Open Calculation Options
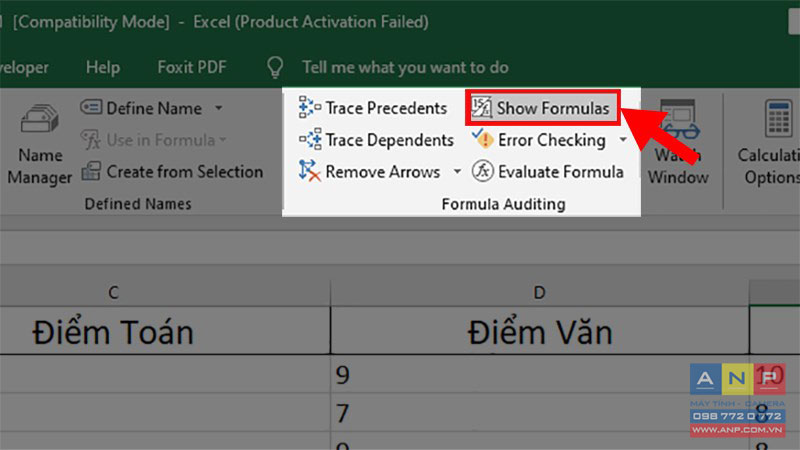Viewport: 800px width, 450px height. pos(770,143)
